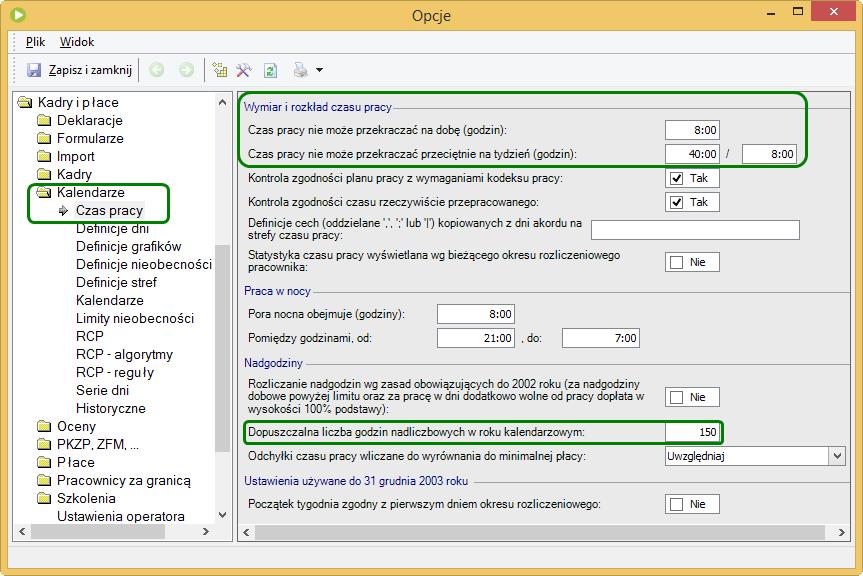
Task: Click Pora nocna obejmuje hours field
Action: (x=476, y=314)
